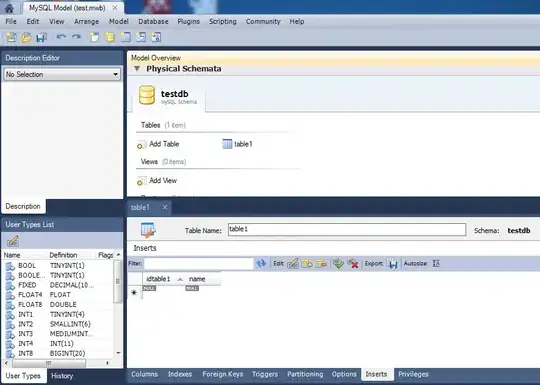Switch to the Foreign Keys tab
Viewport: 540px width, 385px height.
(x=222, y=374)
